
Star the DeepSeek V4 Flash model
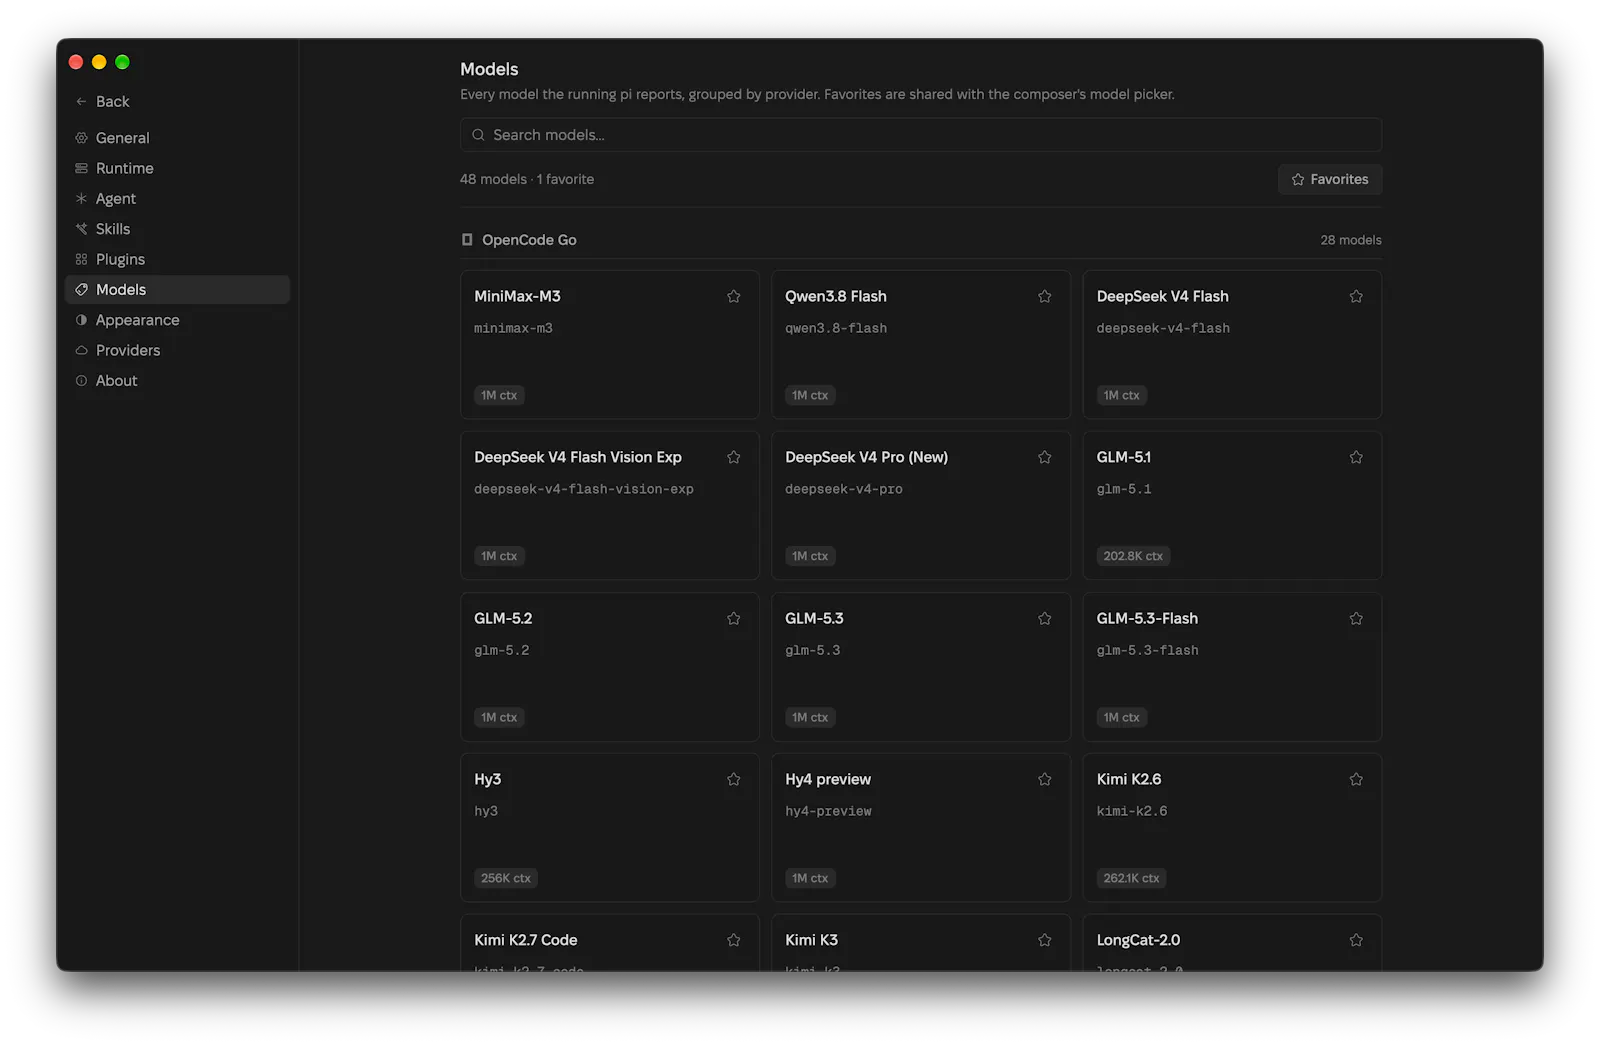click(1356, 296)
